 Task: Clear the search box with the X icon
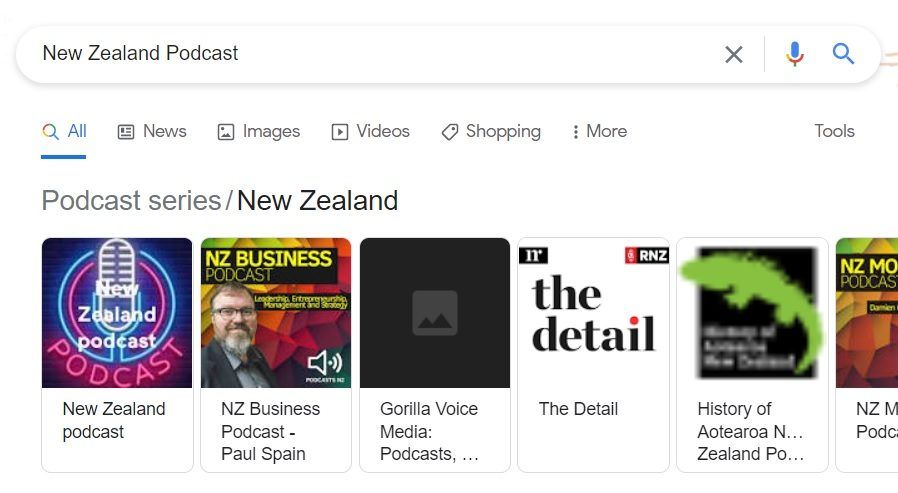734,54
